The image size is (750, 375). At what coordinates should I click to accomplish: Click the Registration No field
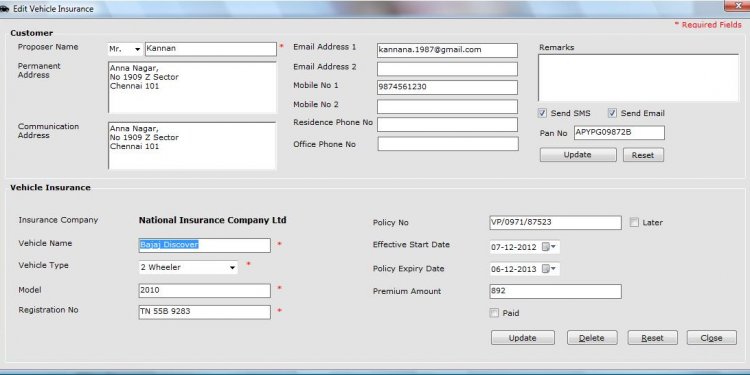click(205, 312)
